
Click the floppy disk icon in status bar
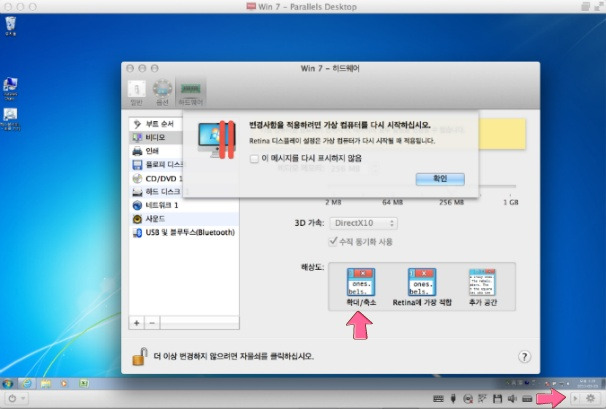[x=497, y=398]
